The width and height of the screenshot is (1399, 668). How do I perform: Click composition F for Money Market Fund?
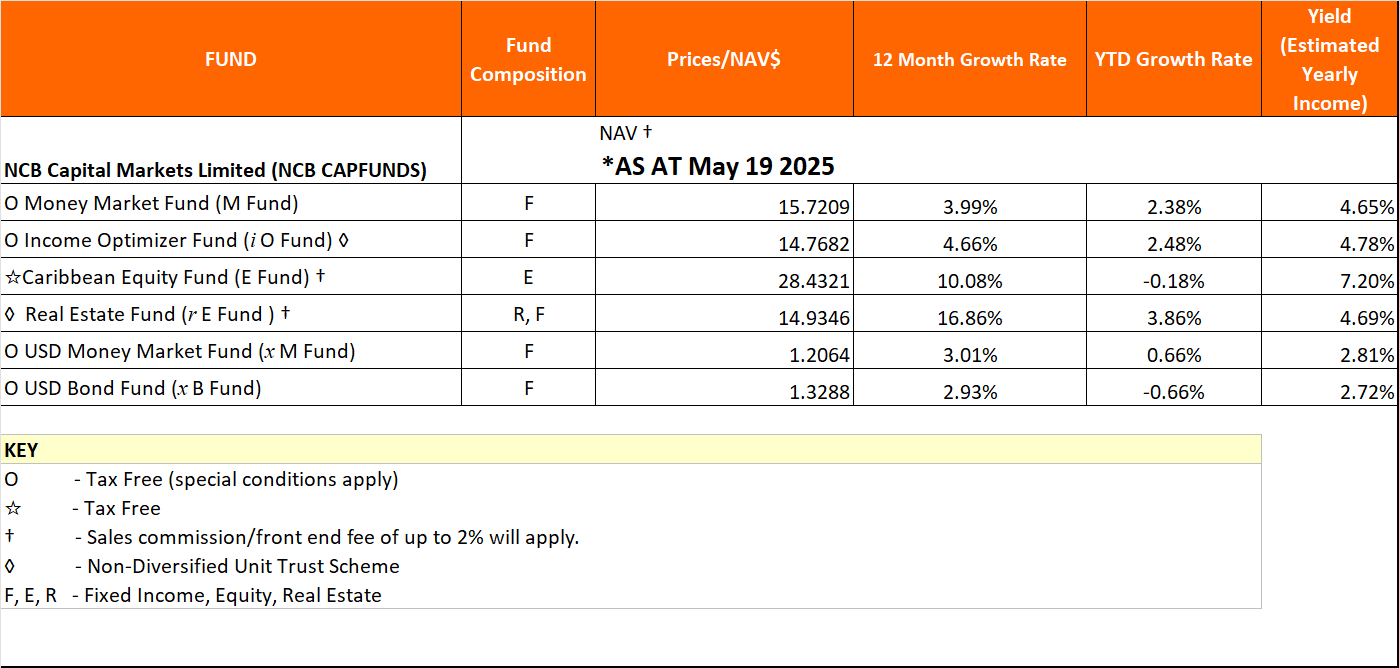coord(528,204)
